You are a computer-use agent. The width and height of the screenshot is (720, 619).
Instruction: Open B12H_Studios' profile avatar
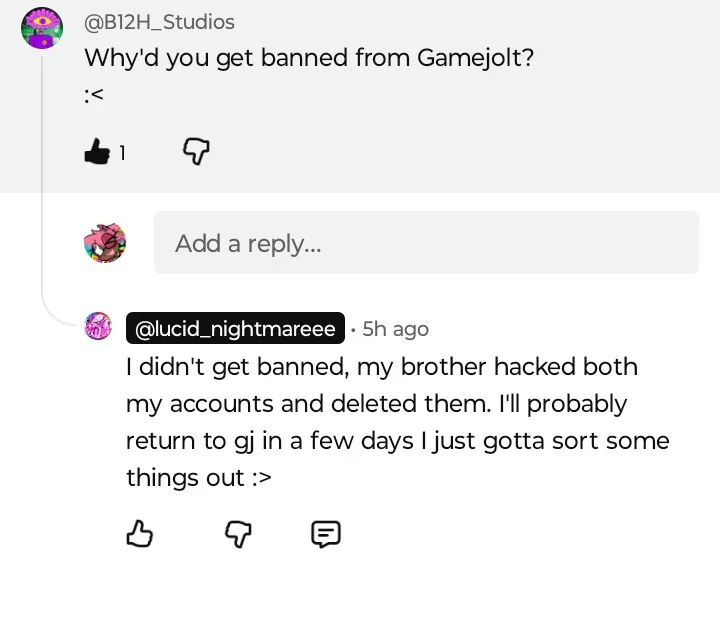pyautogui.click(x=45, y=27)
